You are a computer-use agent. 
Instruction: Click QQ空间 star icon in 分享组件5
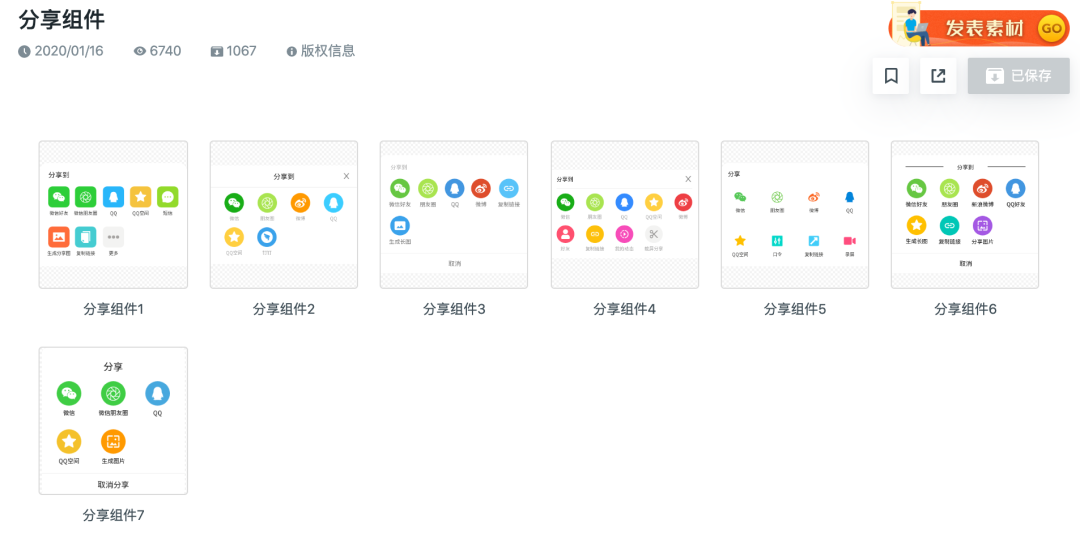coord(740,241)
